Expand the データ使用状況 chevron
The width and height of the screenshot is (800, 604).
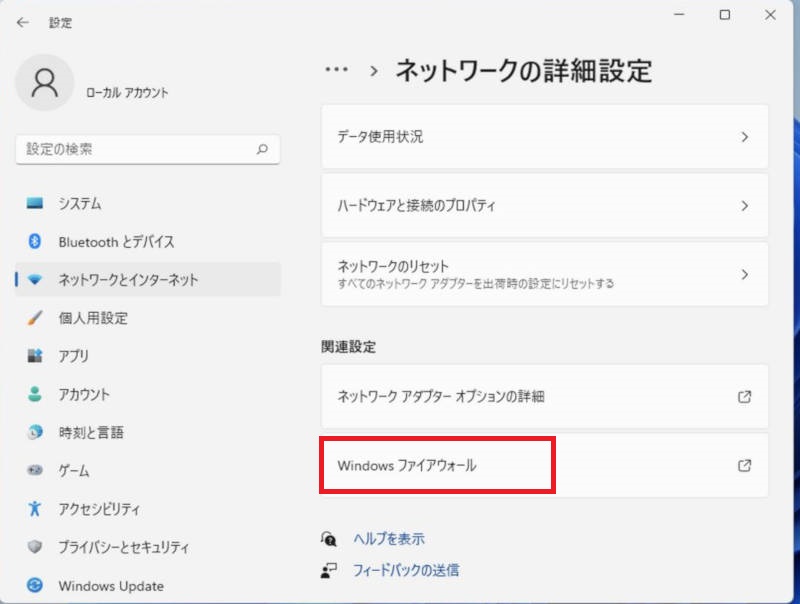tap(745, 137)
